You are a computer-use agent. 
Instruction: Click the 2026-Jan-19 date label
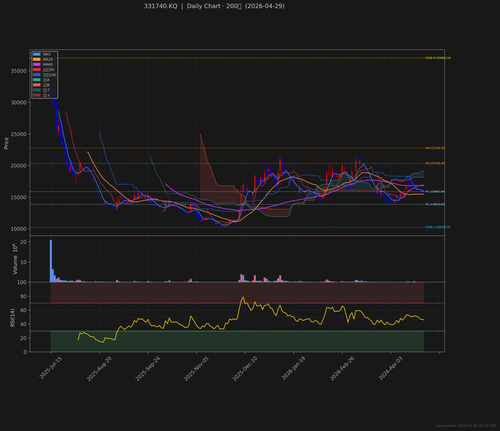tap(293, 368)
